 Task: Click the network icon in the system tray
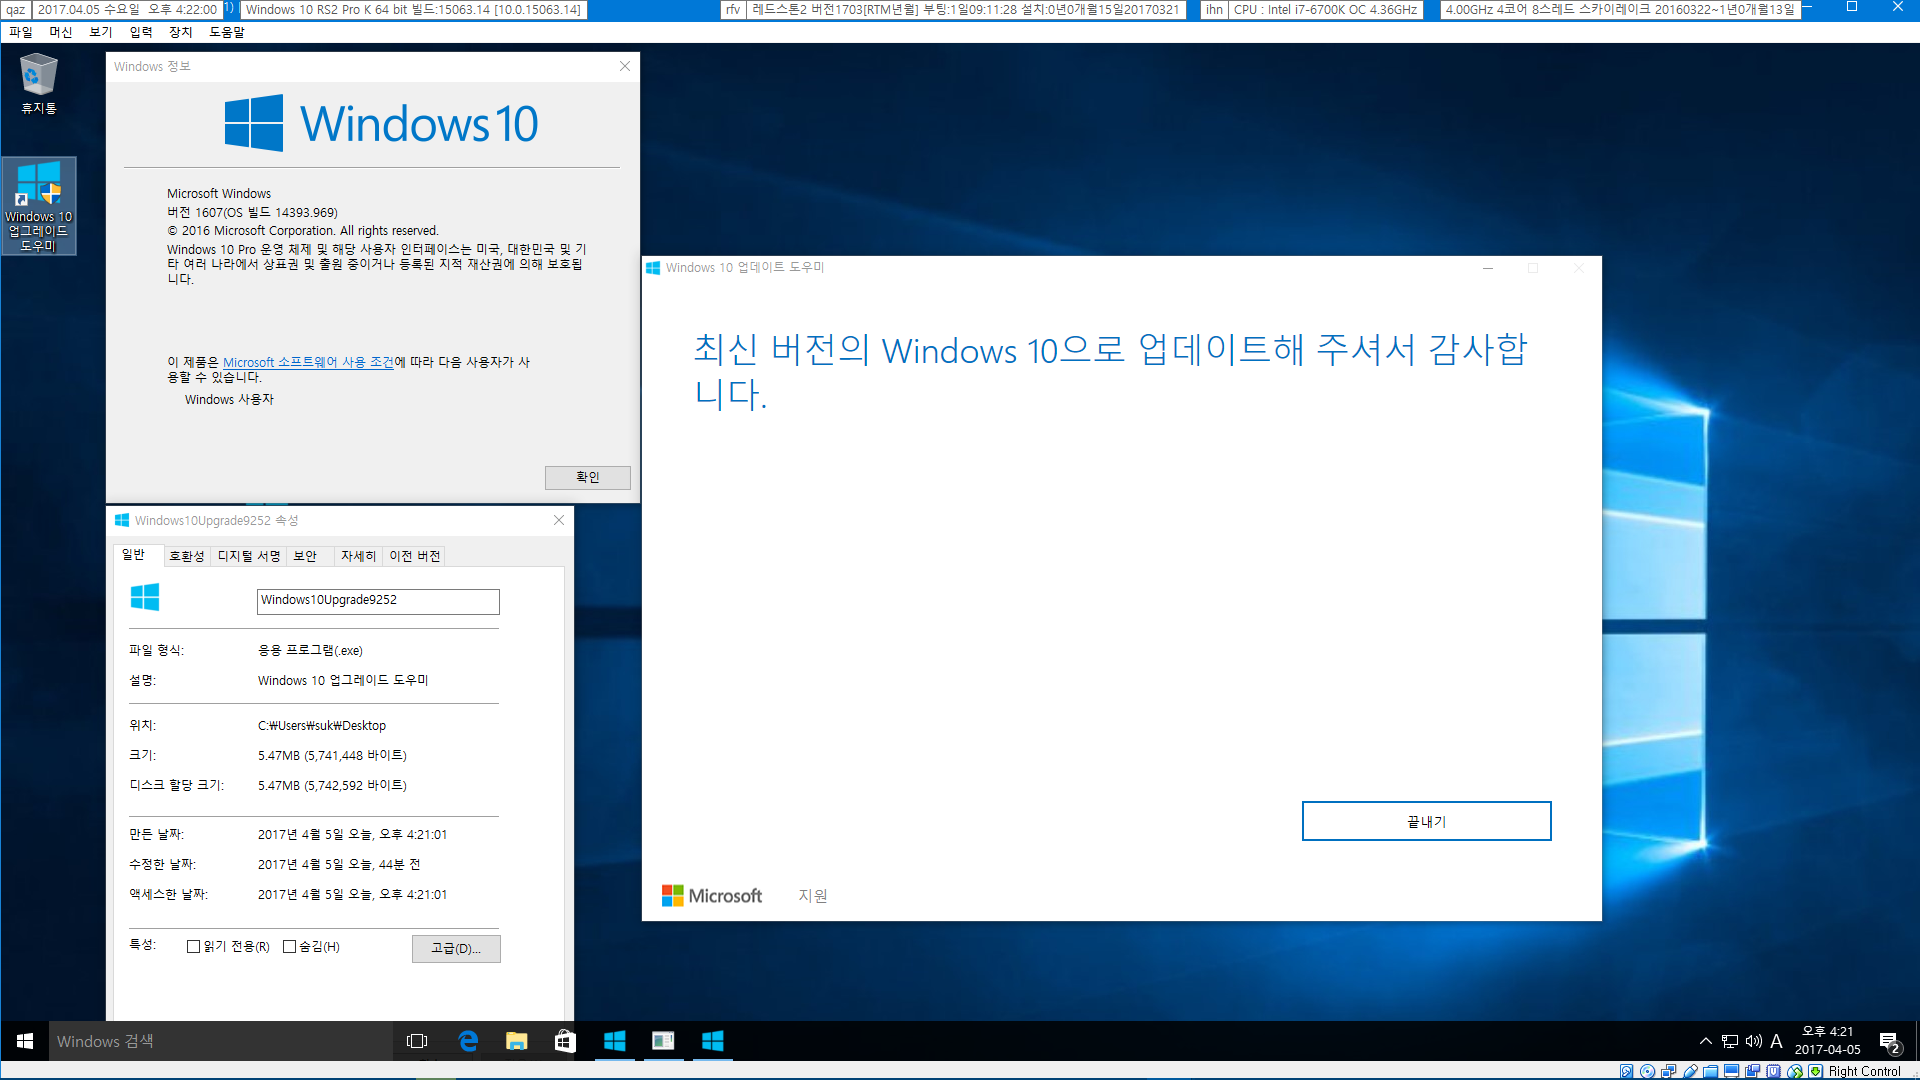[x=1730, y=1041]
